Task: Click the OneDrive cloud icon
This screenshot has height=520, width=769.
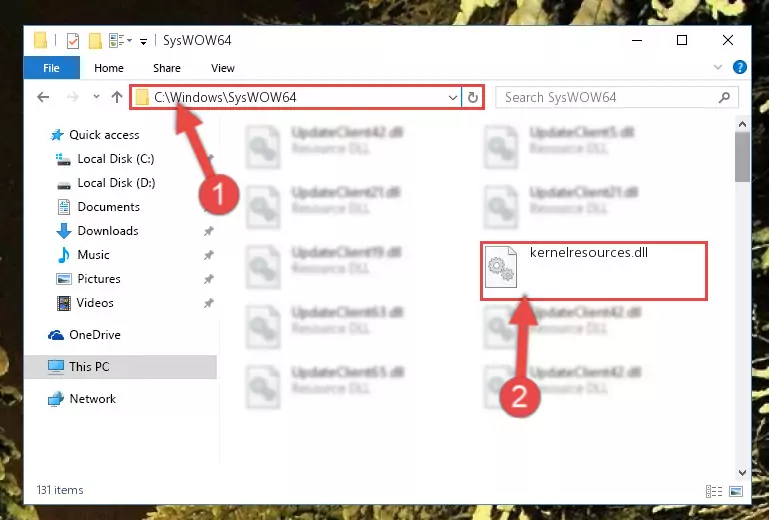Action: coord(55,335)
